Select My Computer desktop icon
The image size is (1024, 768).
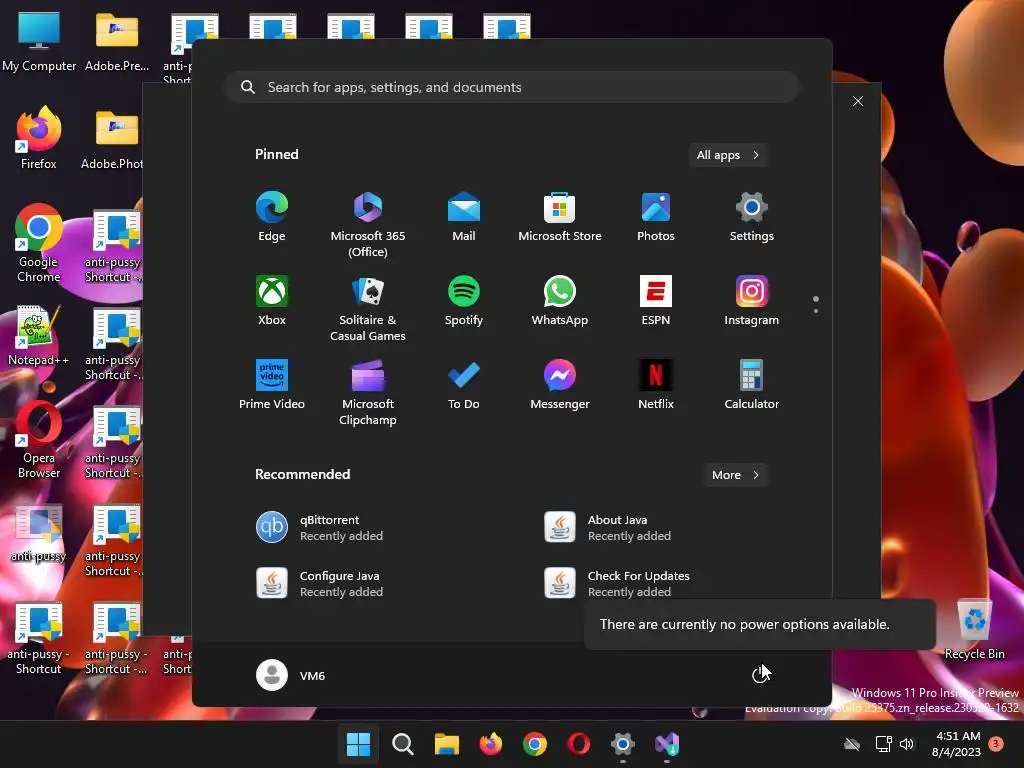[x=39, y=42]
